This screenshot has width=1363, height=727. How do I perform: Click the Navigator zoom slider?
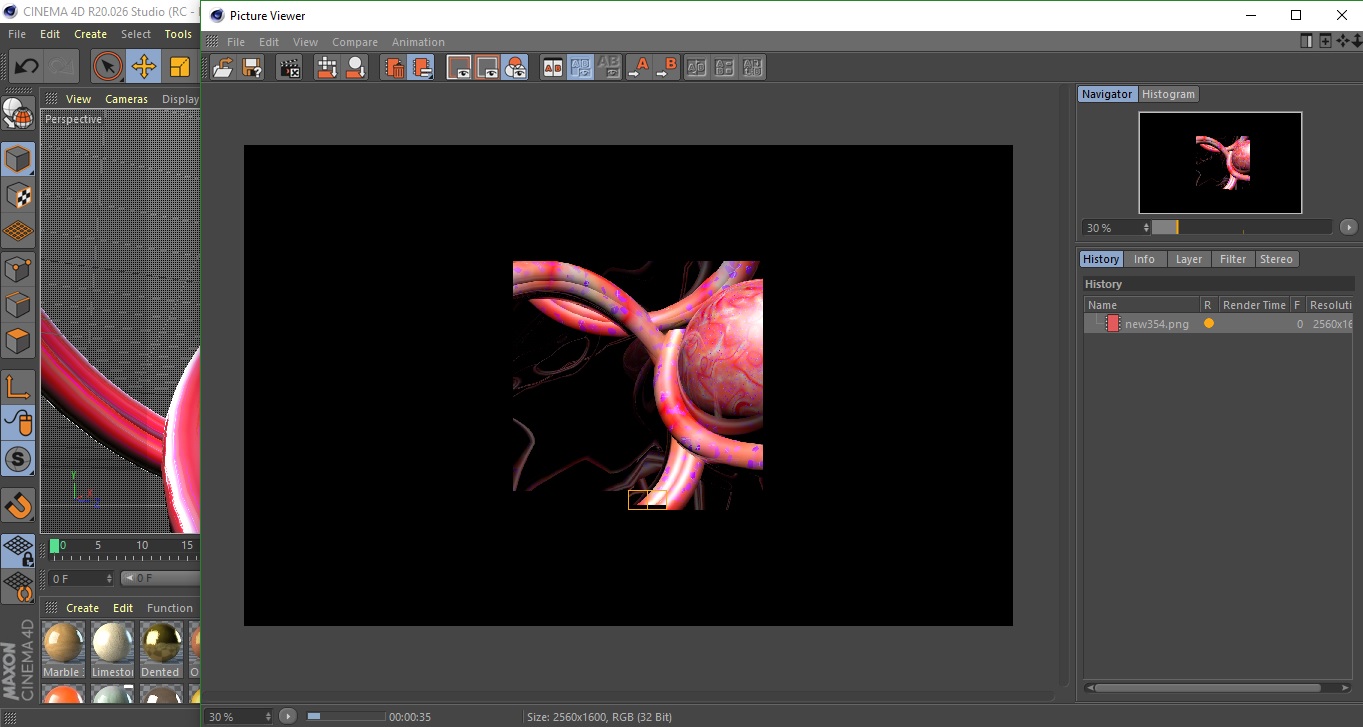pyautogui.click(x=1240, y=228)
